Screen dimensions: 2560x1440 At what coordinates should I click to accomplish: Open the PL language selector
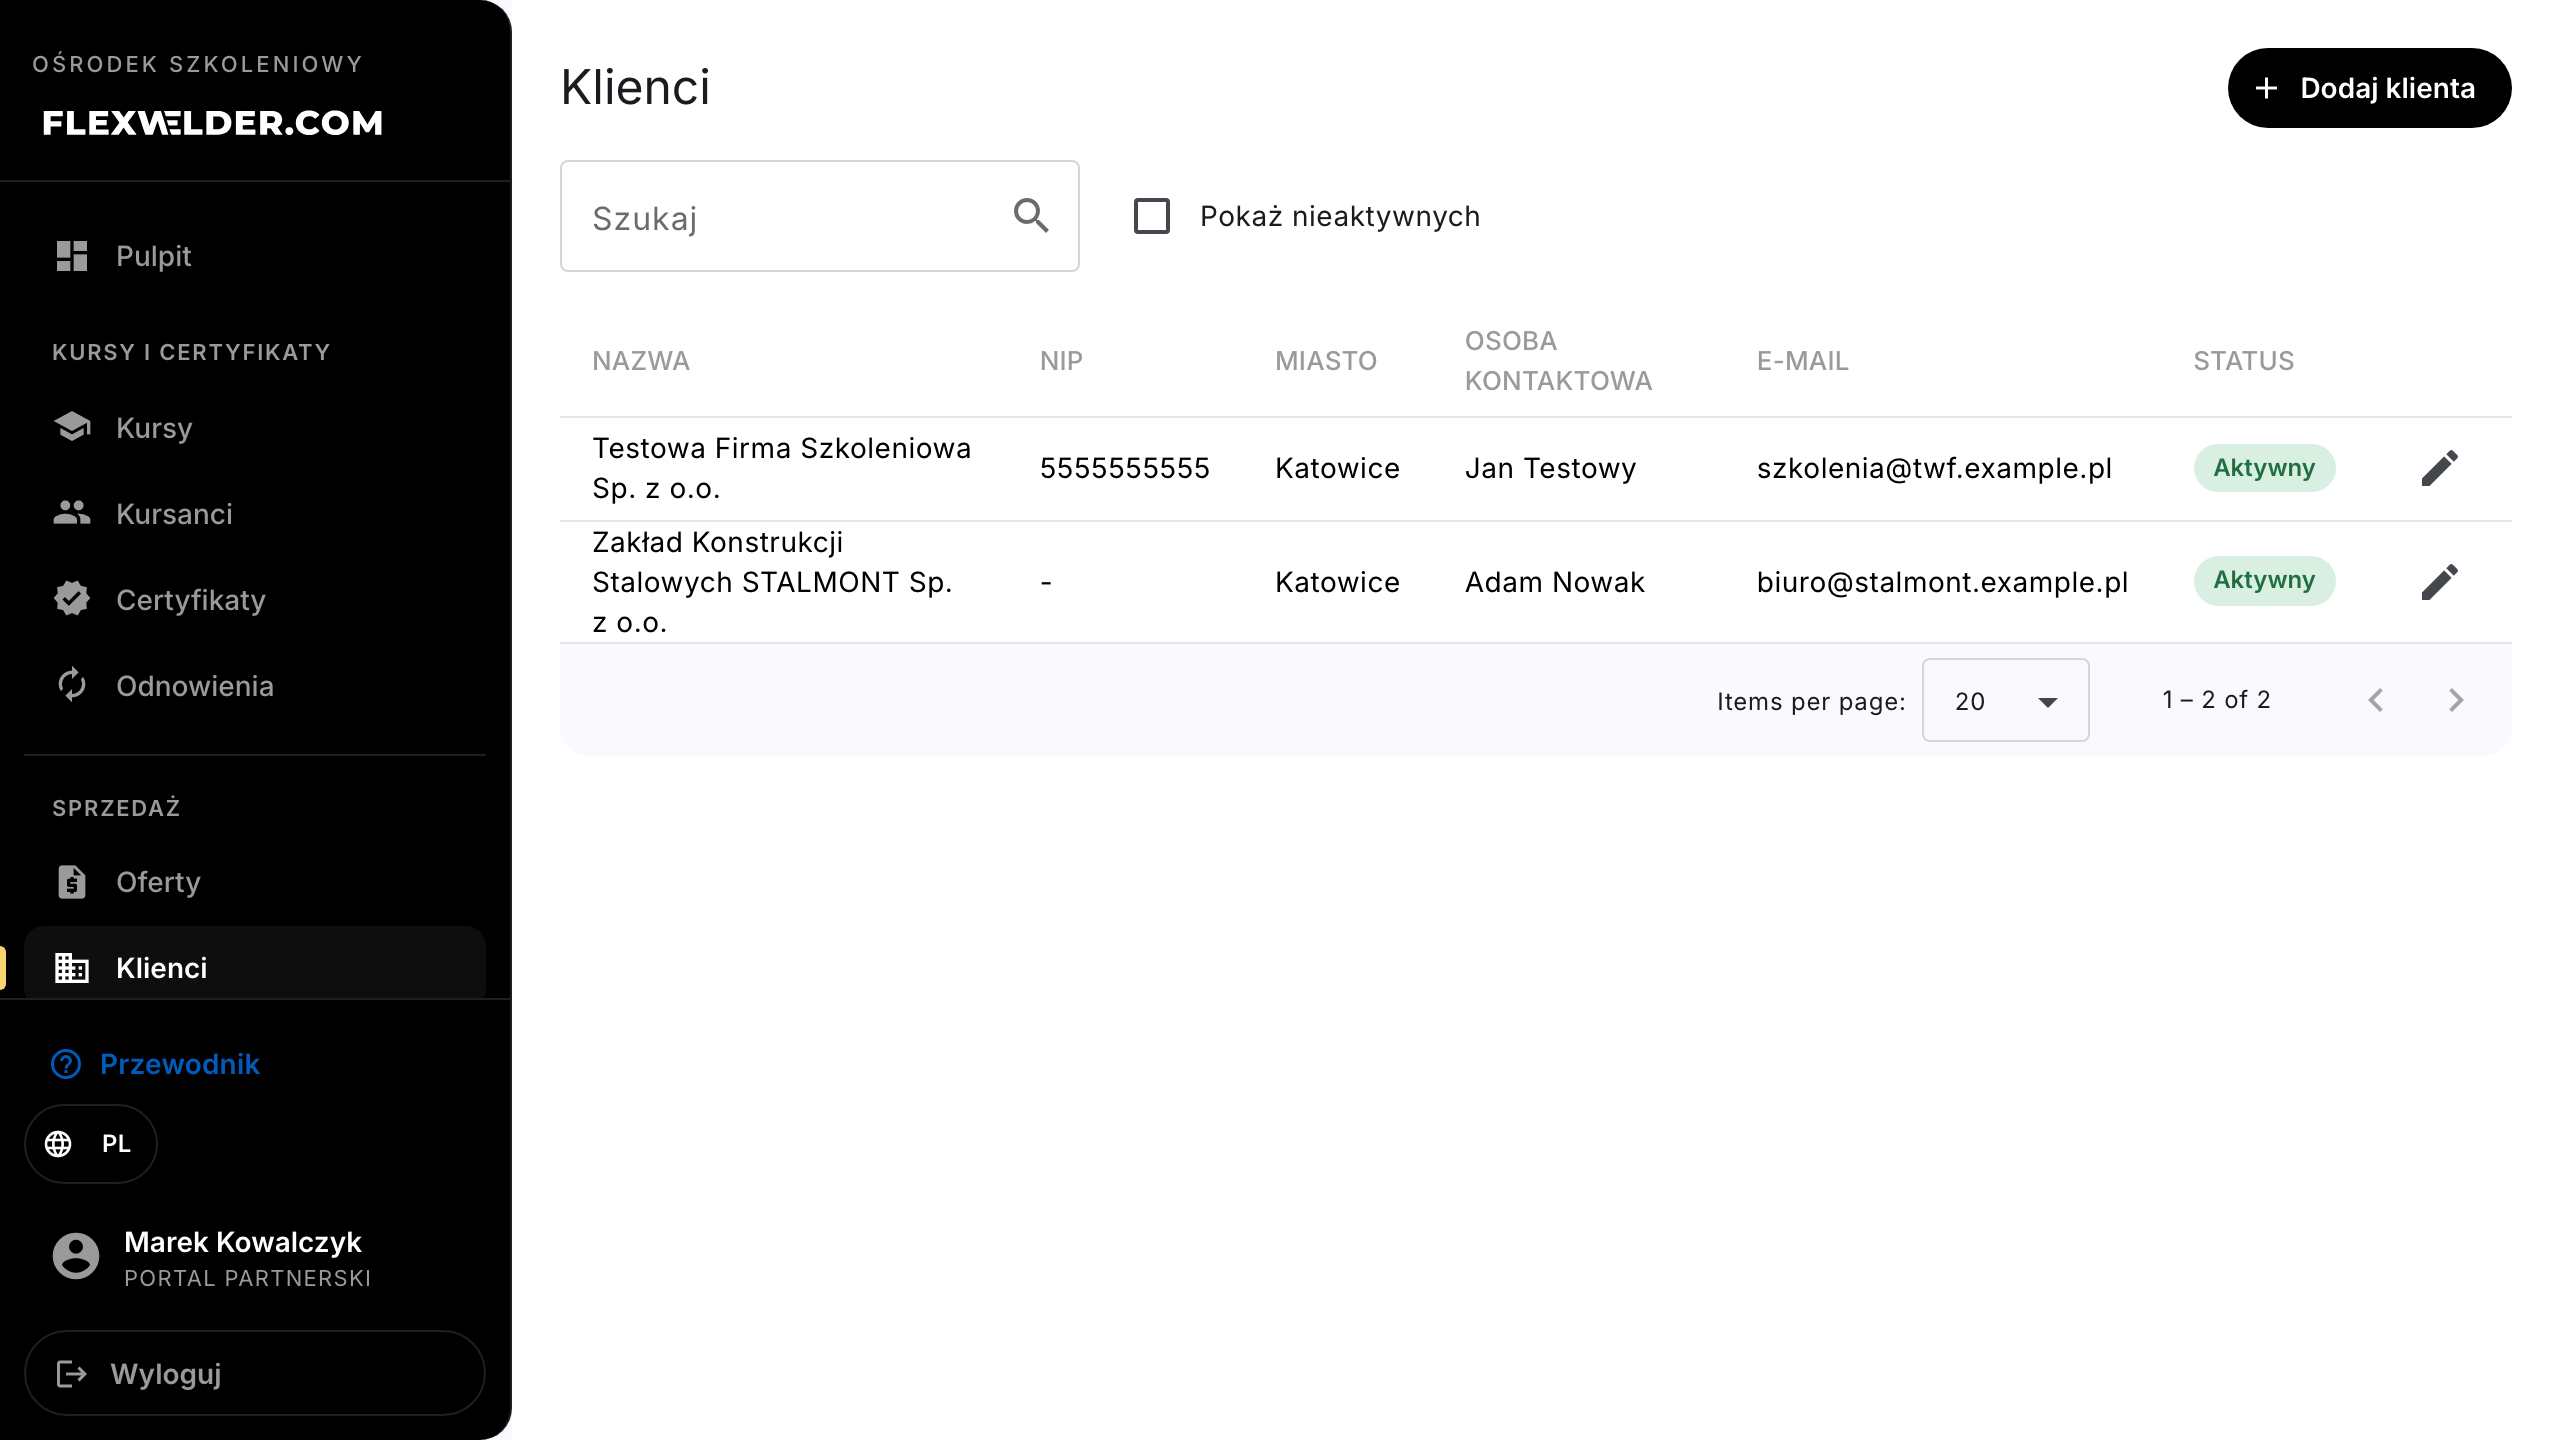[x=91, y=1144]
